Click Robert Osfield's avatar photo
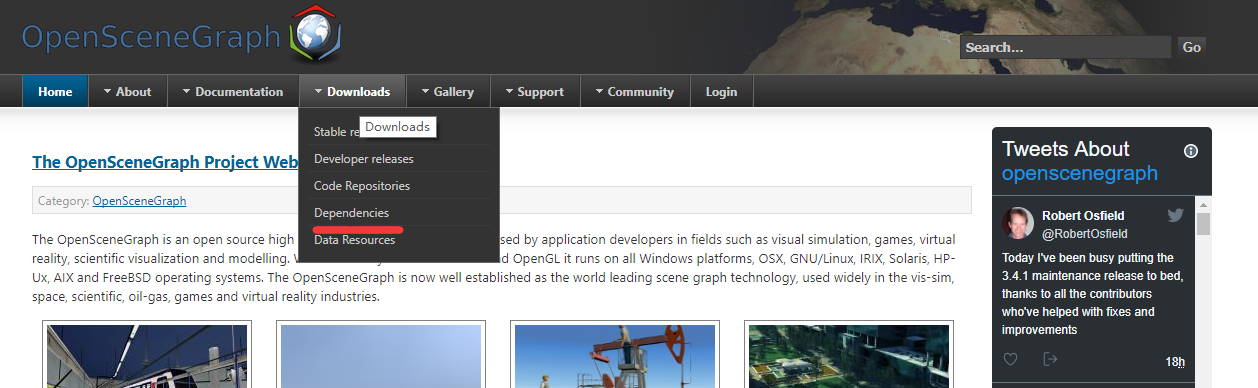This screenshot has width=1258, height=388. pyautogui.click(x=1018, y=223)
